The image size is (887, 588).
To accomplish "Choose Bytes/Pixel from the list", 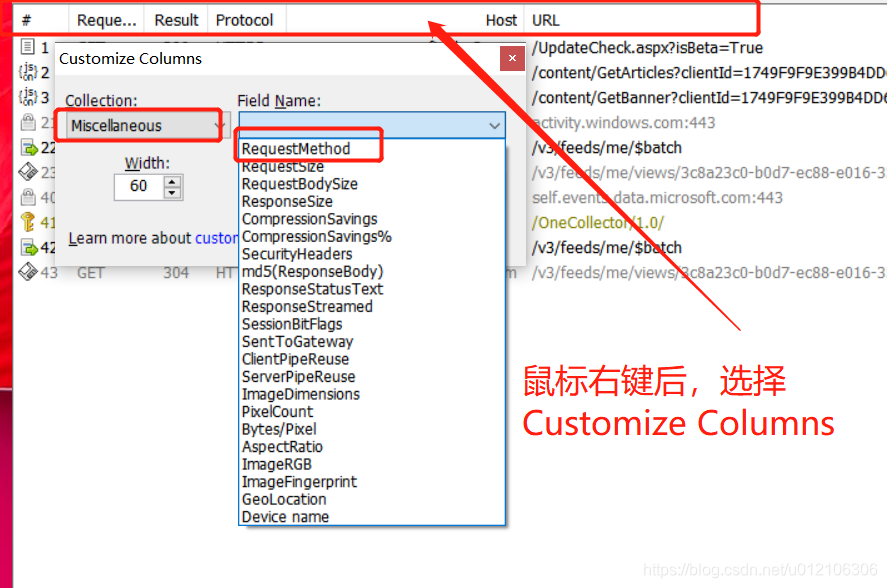I will click(x=279, y=430).
